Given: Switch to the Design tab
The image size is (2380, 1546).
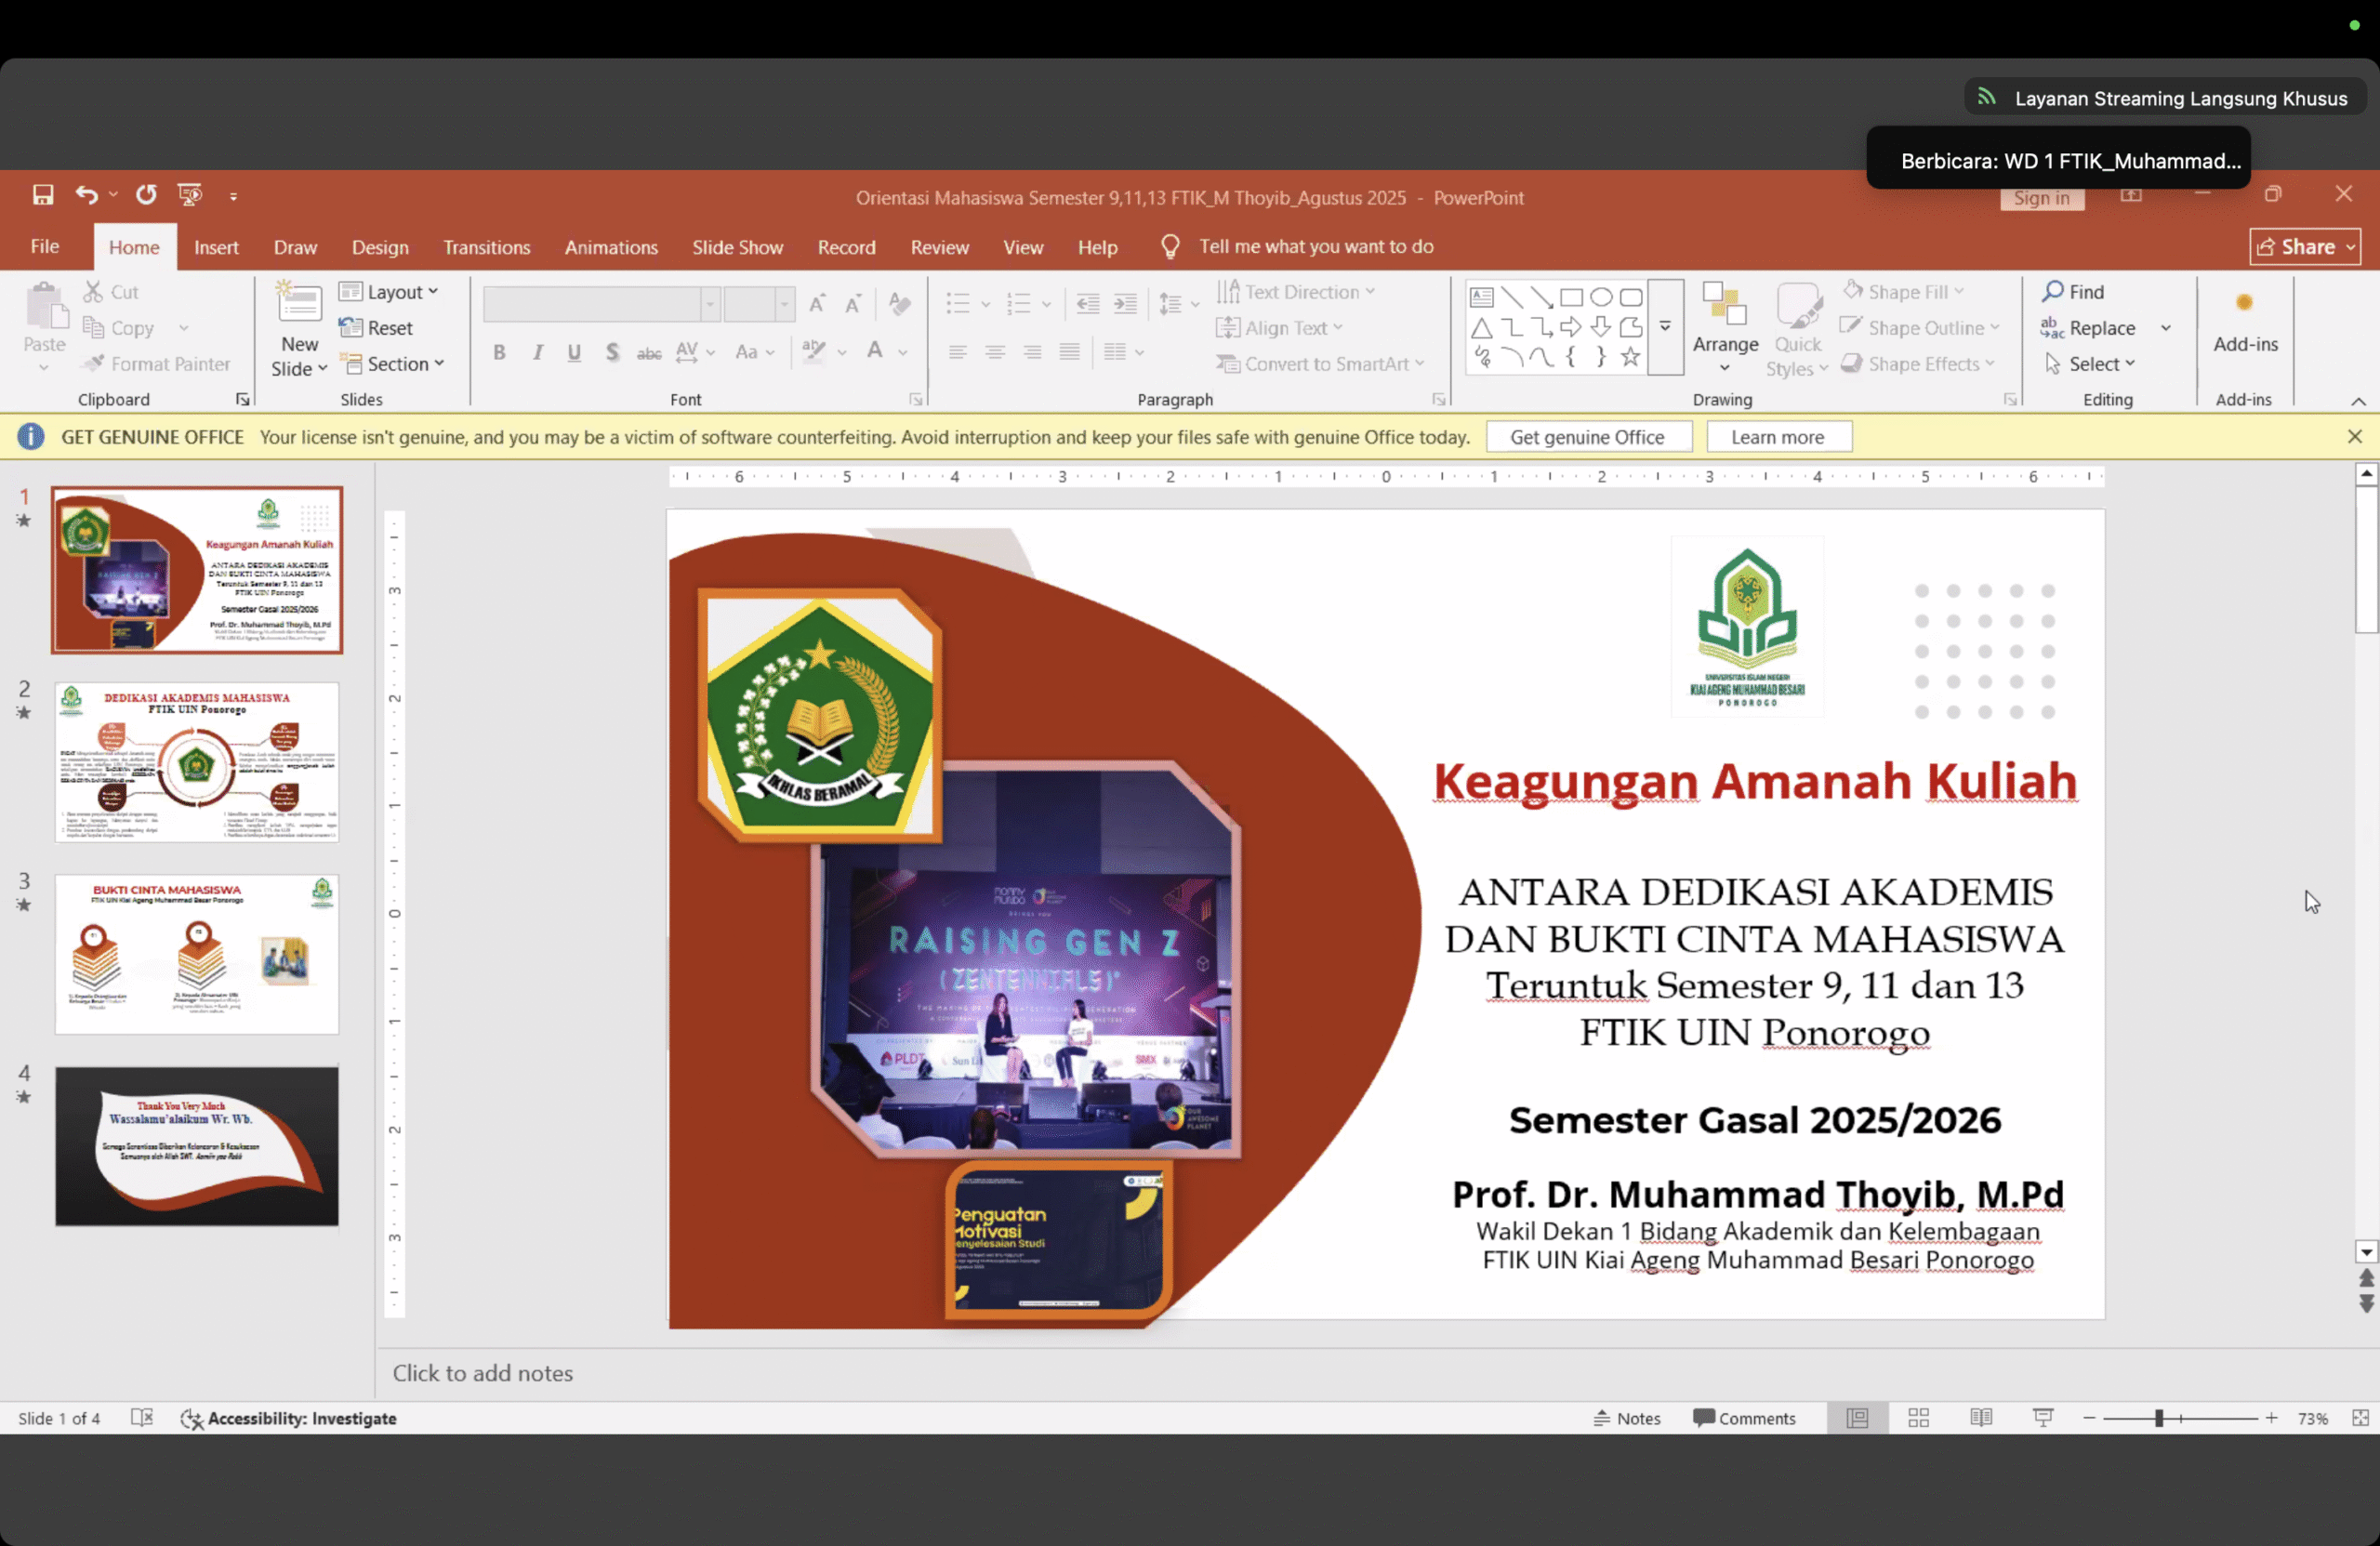Looking at the screenshot, I should (x=380, y=247).
